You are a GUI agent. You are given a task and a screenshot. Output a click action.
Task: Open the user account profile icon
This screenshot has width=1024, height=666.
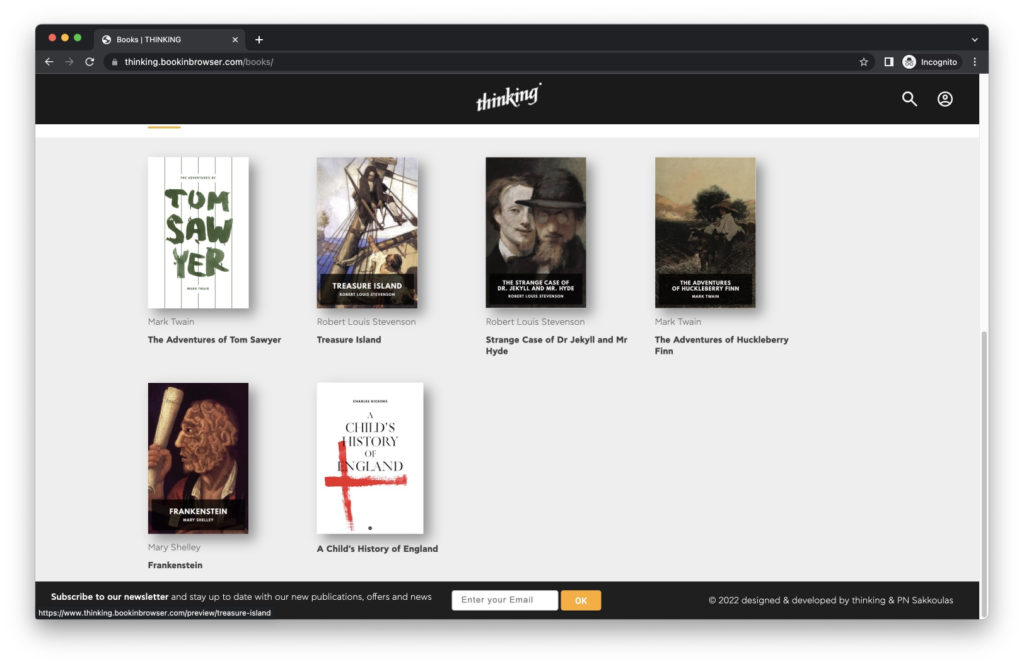pos(944,99)
